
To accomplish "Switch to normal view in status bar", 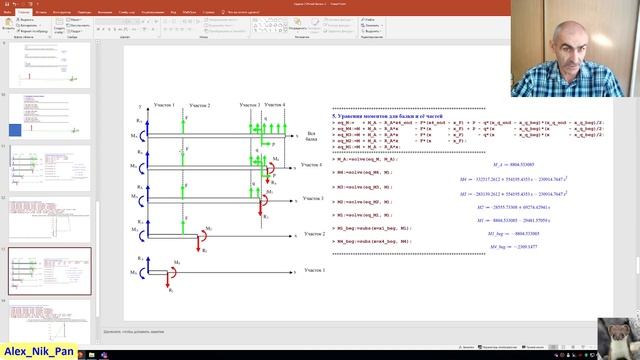I will tap(553, 347).
